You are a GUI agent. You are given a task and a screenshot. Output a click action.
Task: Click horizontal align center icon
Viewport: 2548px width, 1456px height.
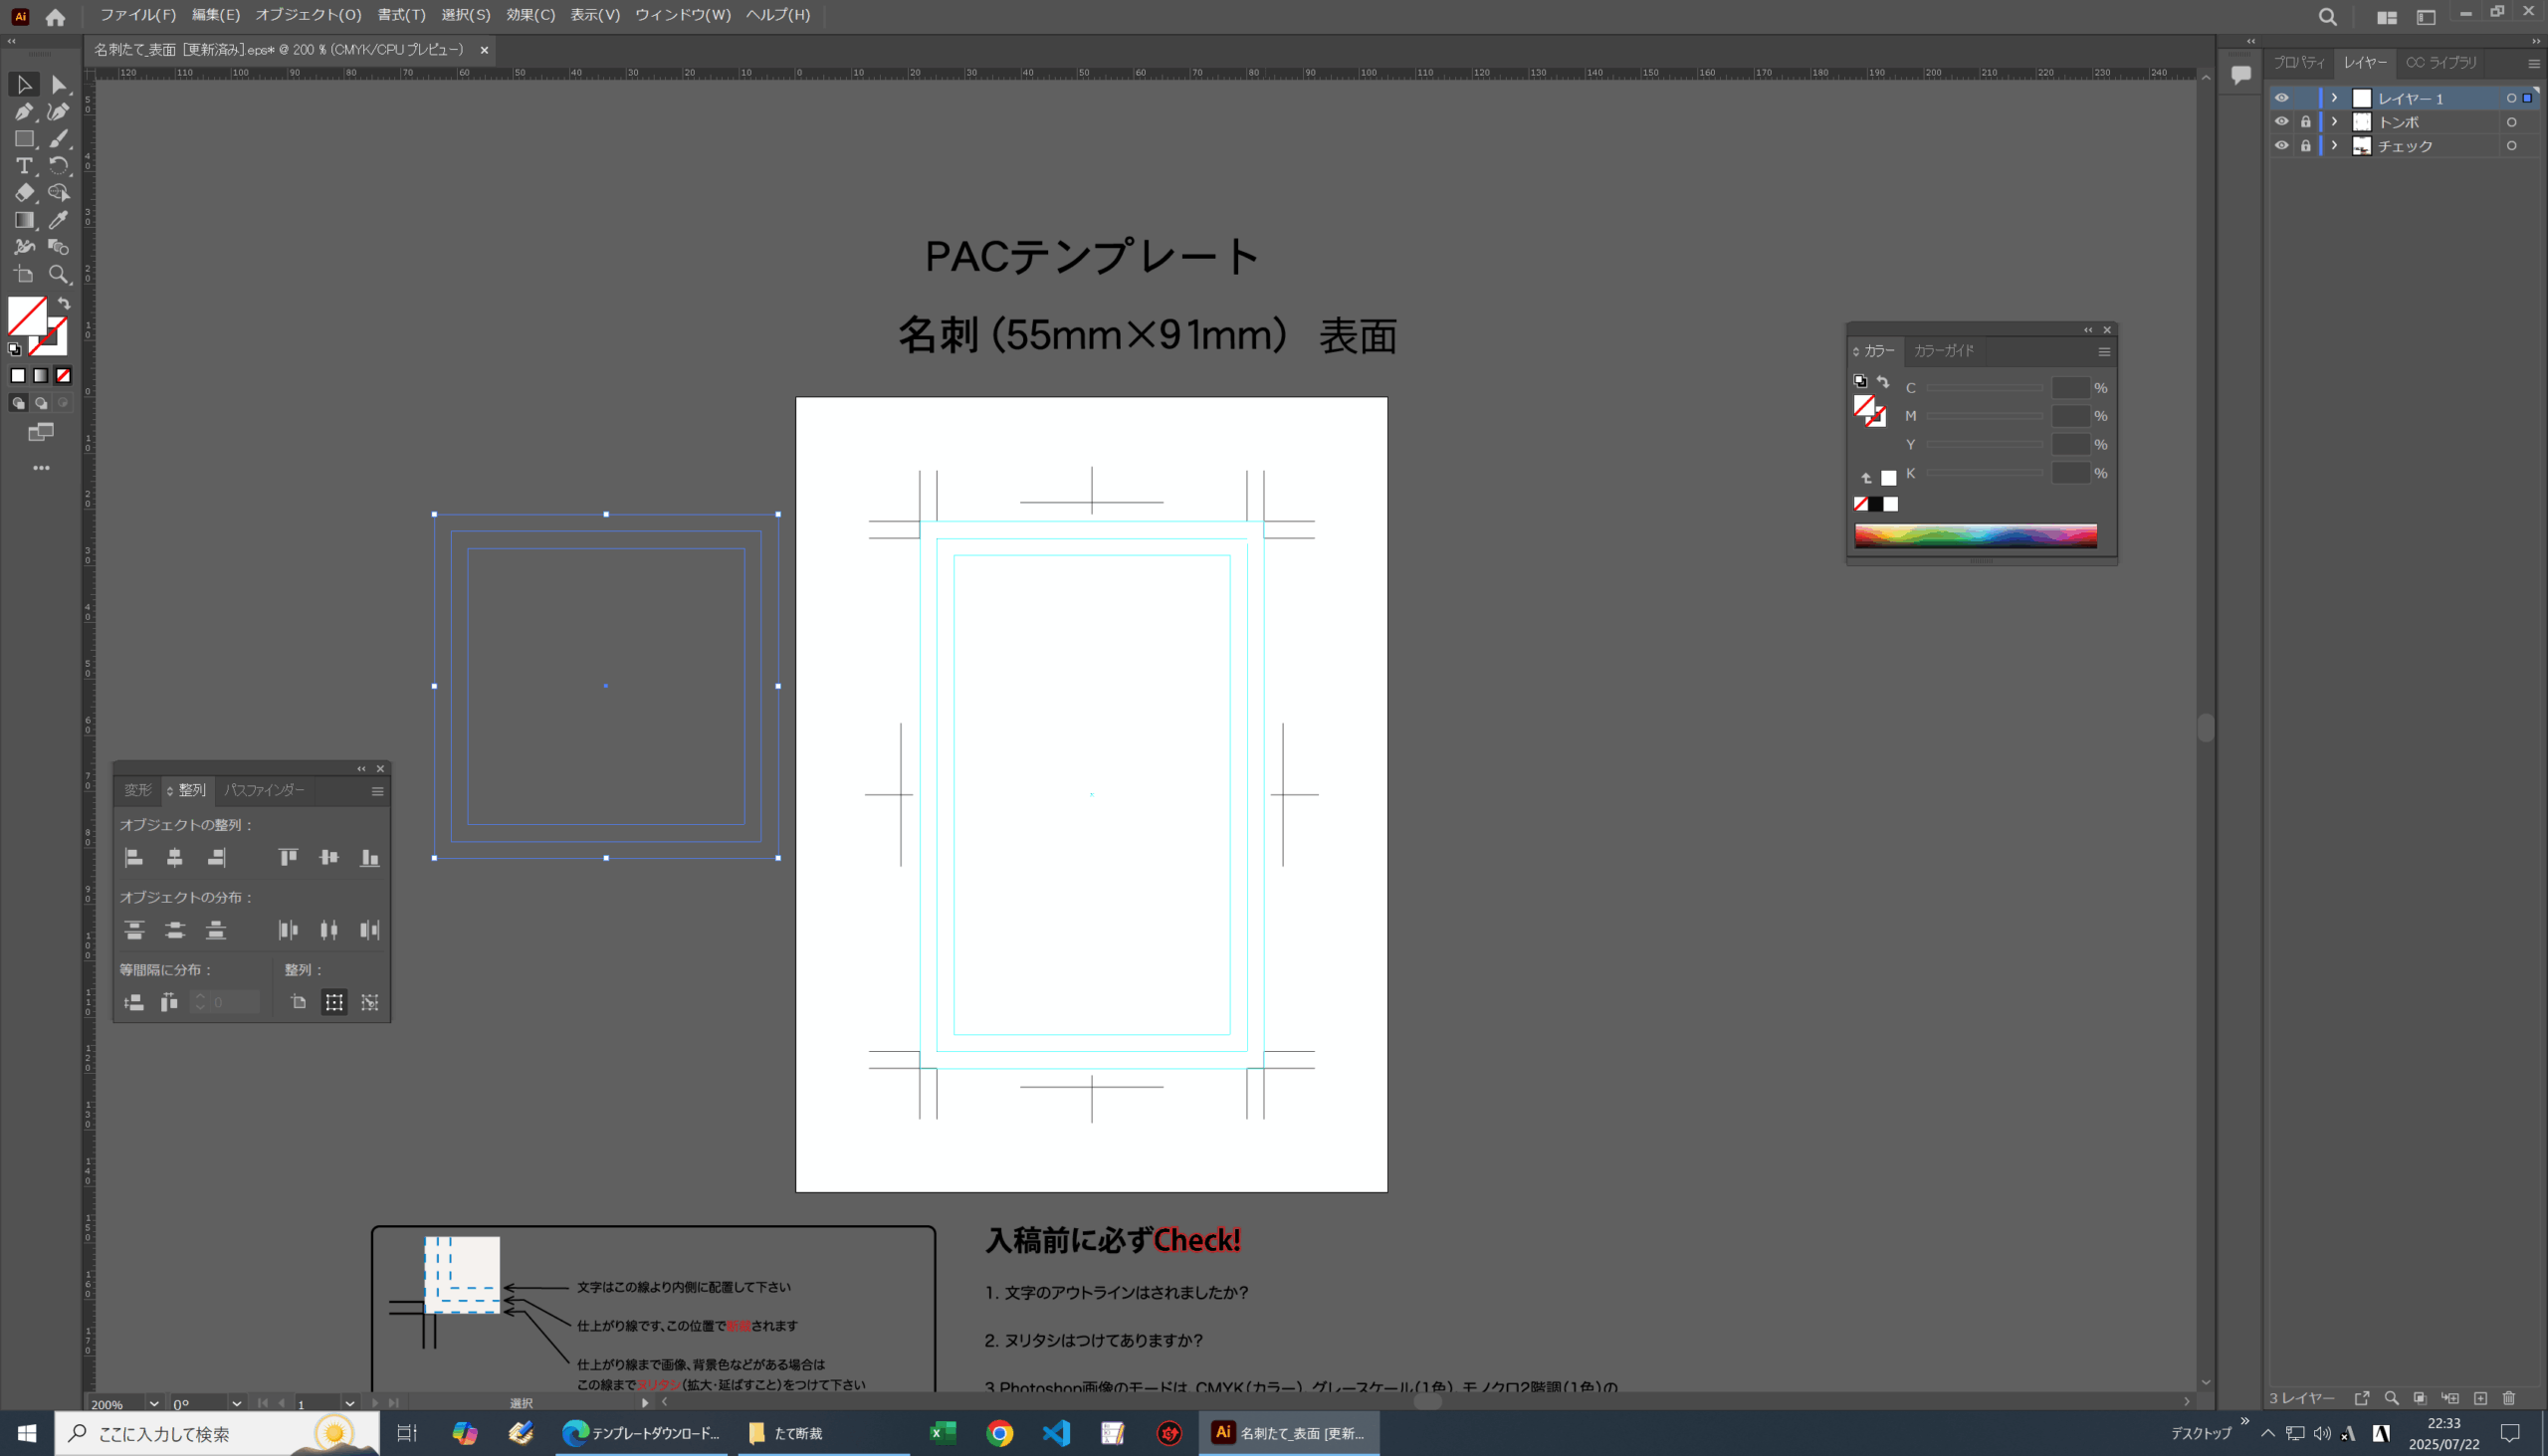175,858
